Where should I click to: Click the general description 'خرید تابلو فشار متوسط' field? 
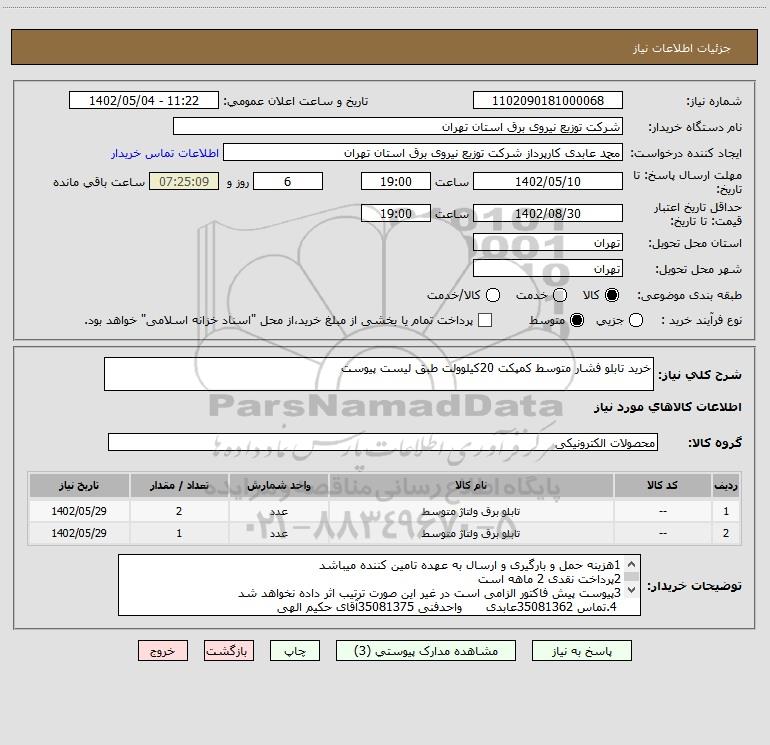(x=379, y=374)
